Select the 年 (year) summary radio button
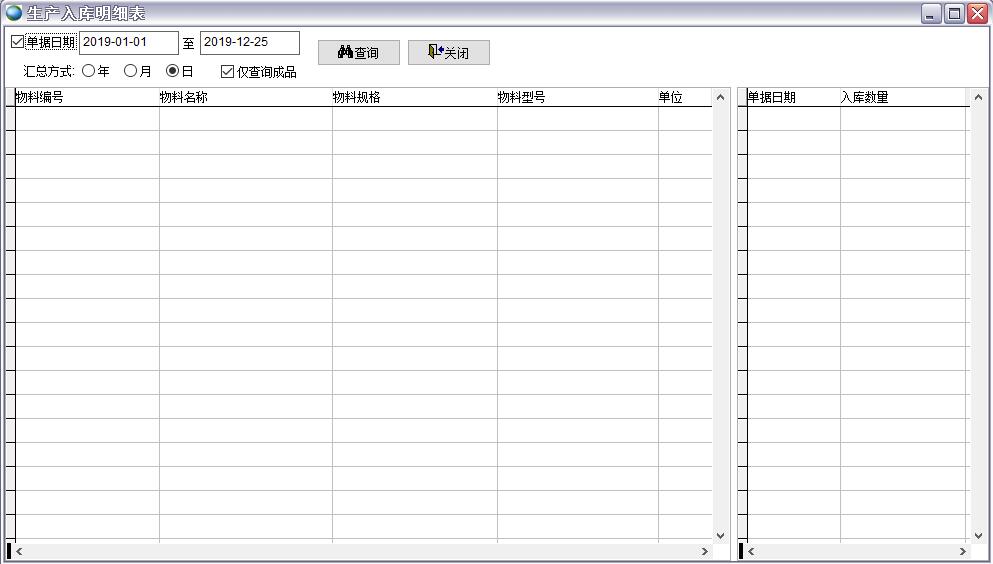This screenshot has width=993, height=564. (x=89, y=71)
